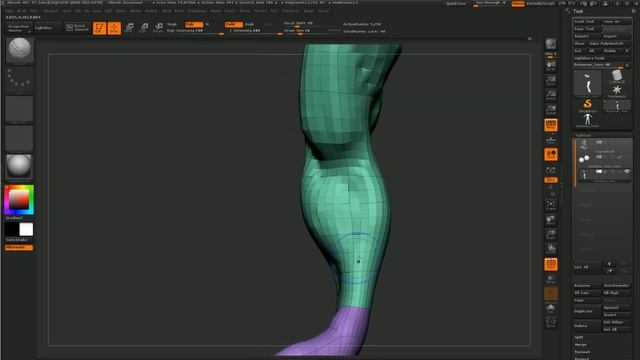Click the Load Tool button

coord(587,22)
